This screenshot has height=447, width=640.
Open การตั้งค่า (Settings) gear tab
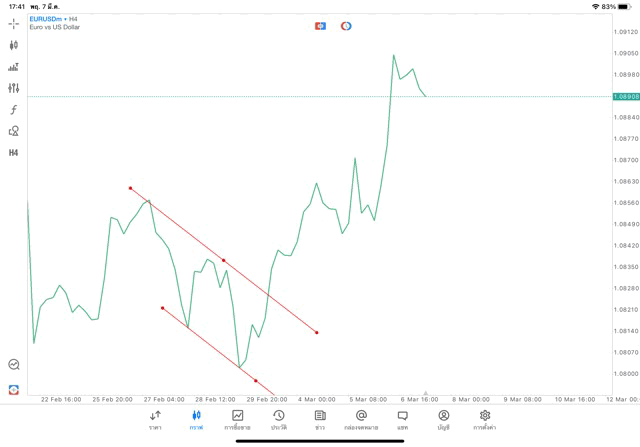click(x=485, y=419)
